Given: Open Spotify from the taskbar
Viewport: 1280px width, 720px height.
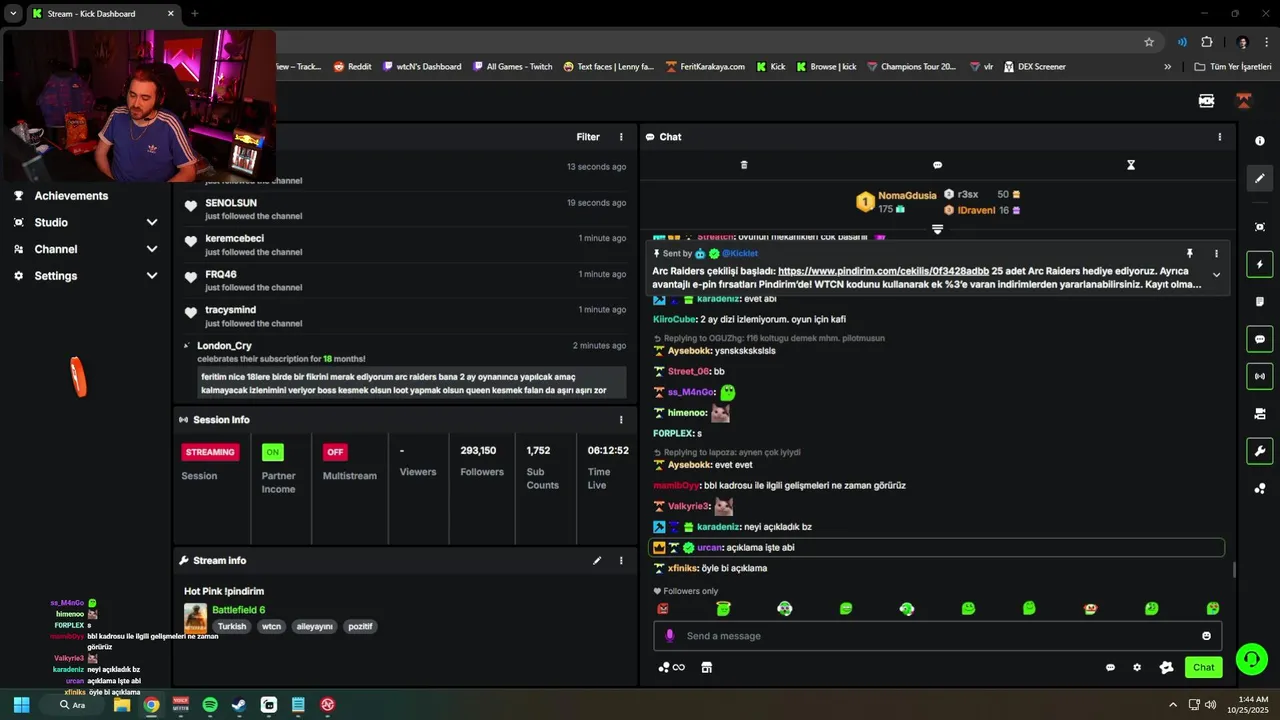Looking at the screenshot, I should coord(210,705).
